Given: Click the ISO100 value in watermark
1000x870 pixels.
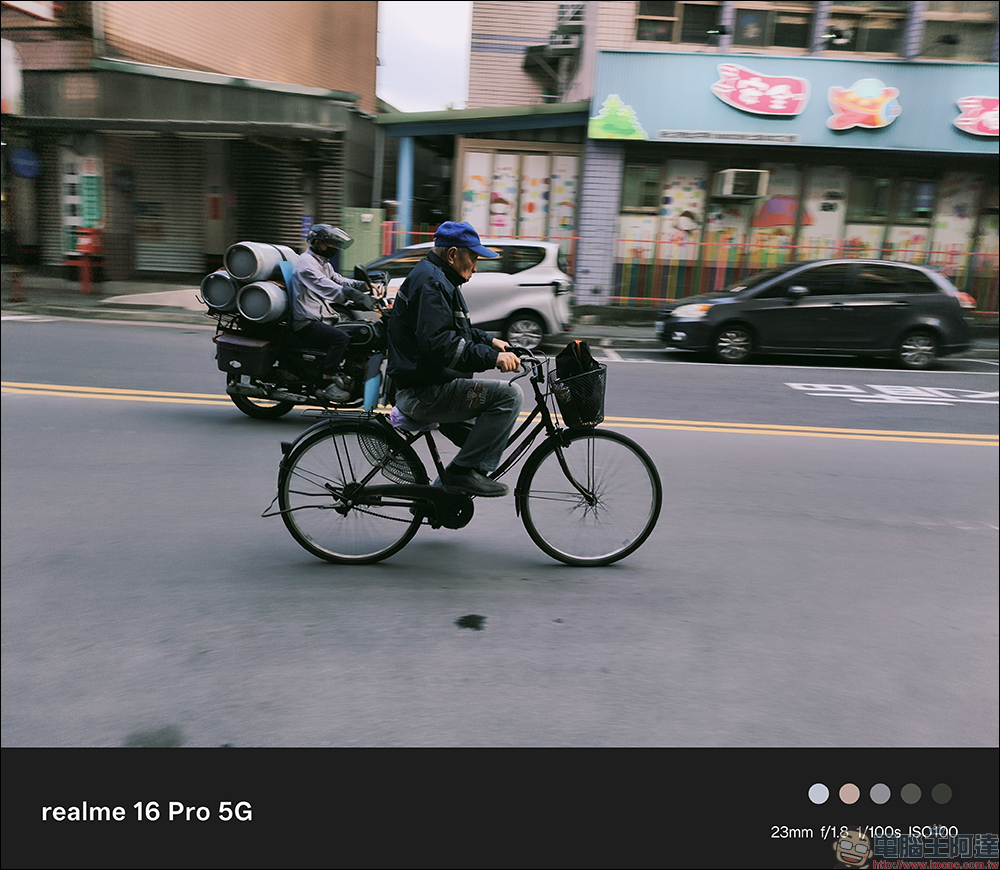Looking at the screenshot, I should (932, 831).
